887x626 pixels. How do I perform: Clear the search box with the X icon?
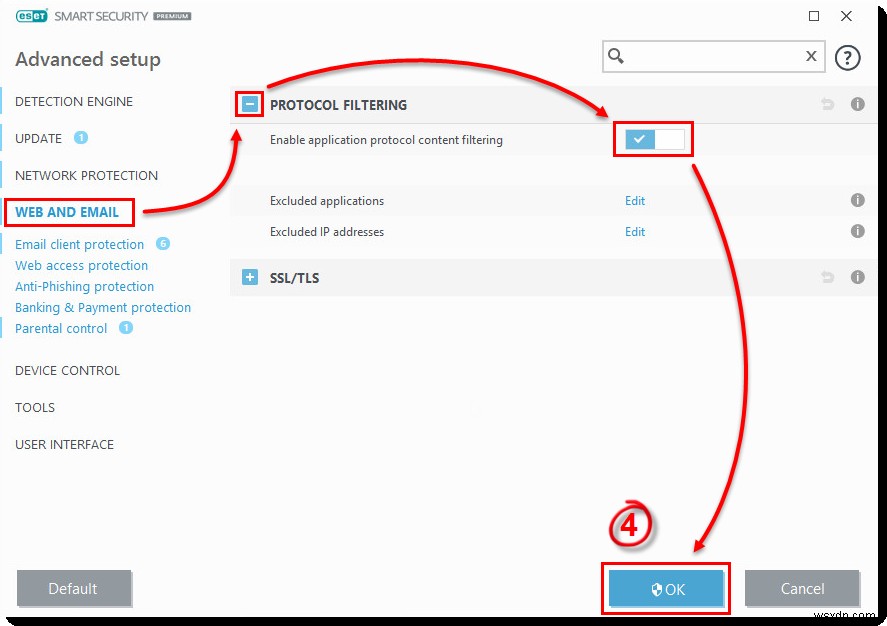coord(811,57)
